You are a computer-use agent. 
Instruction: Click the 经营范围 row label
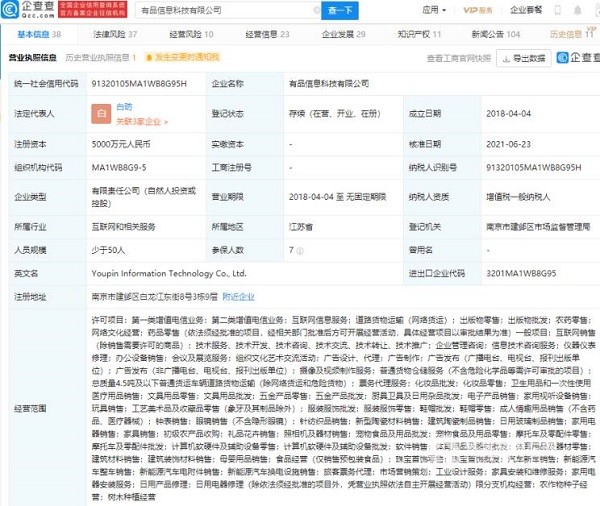coord(30,409)
